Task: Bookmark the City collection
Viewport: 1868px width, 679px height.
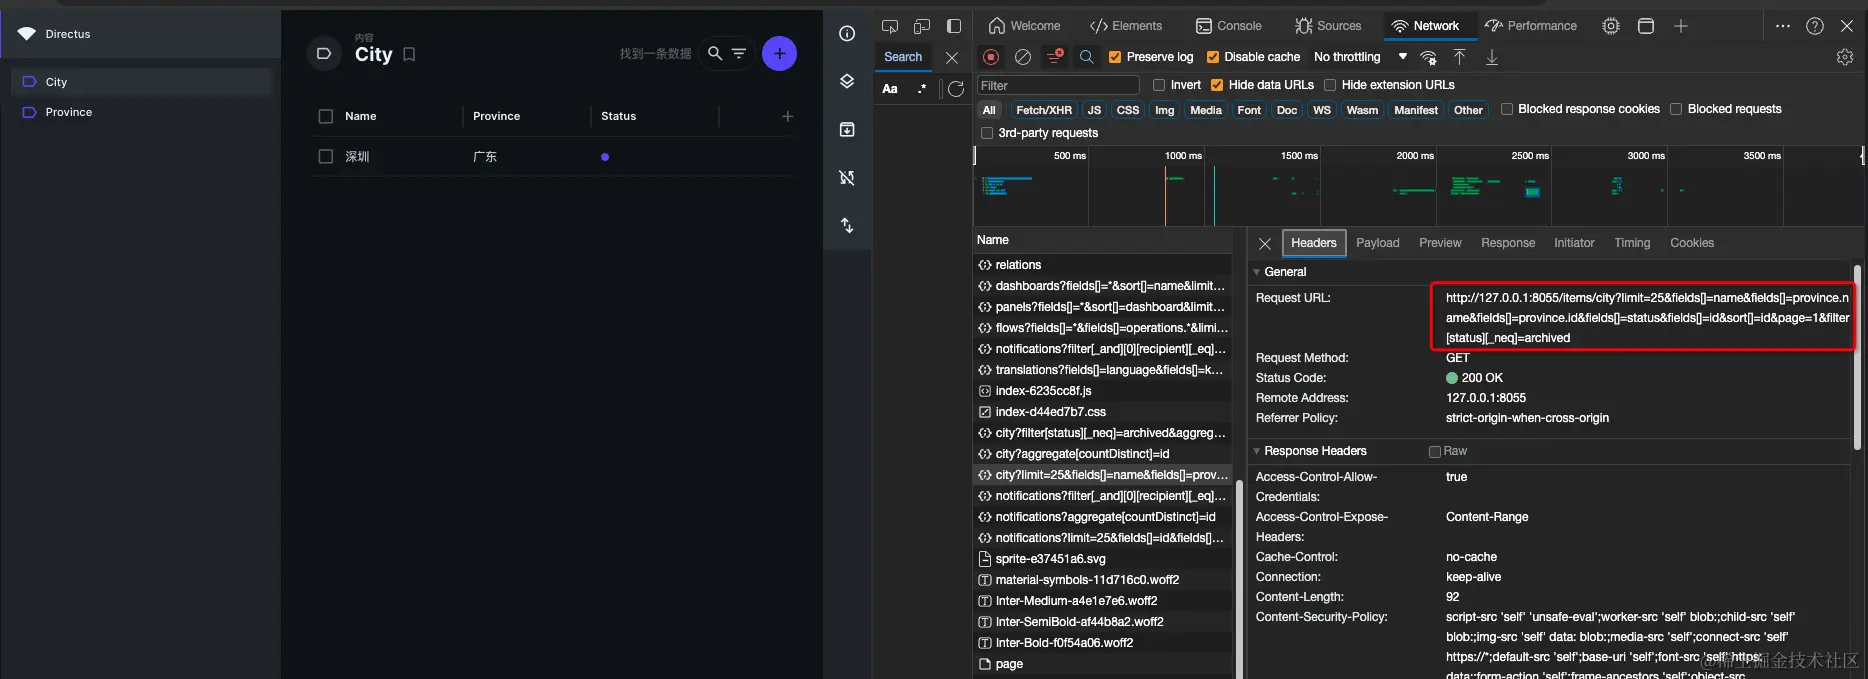Action: coord(409,55)
